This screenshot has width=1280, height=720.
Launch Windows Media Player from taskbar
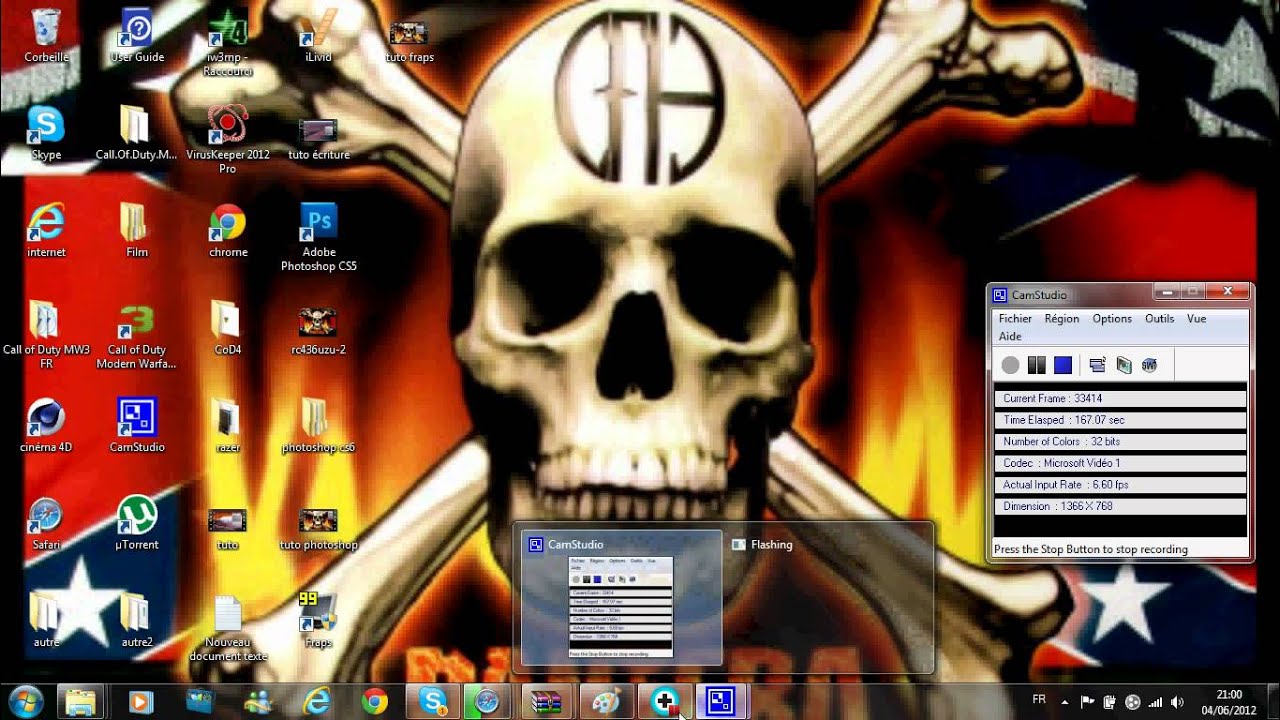tap(140, 702)
